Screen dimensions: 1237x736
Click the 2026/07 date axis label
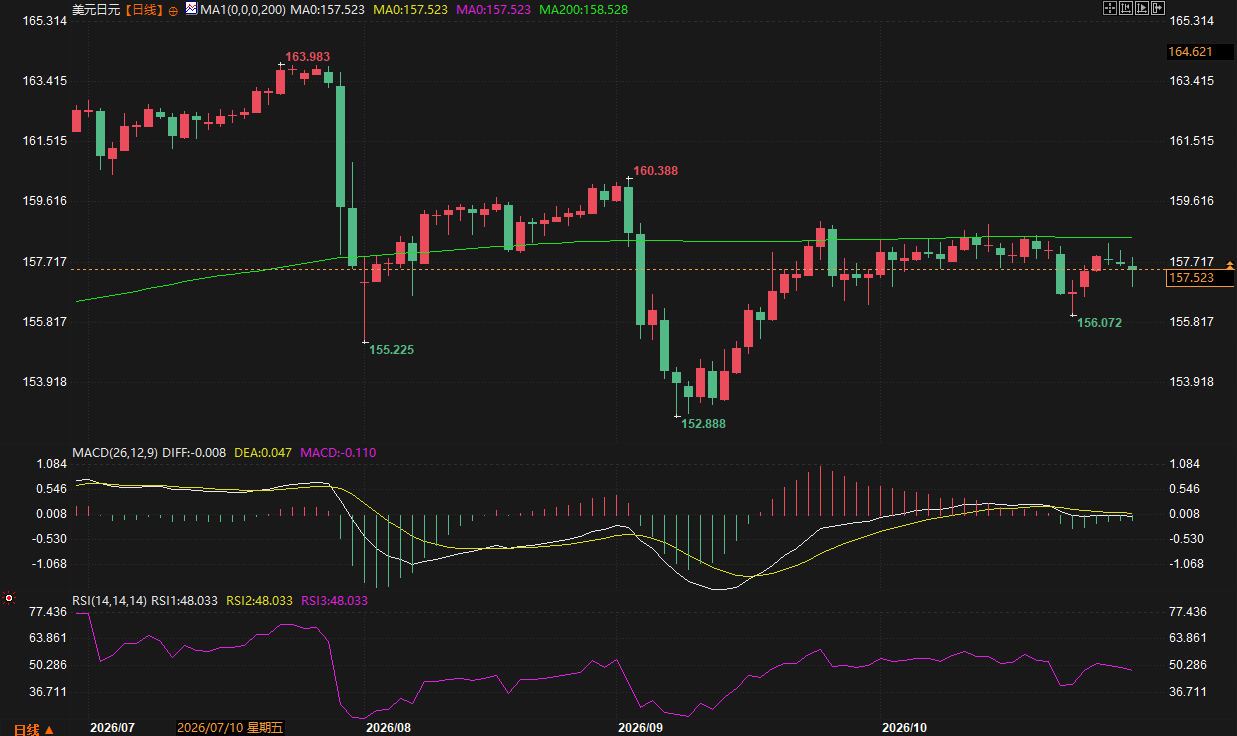pos(112,728)
